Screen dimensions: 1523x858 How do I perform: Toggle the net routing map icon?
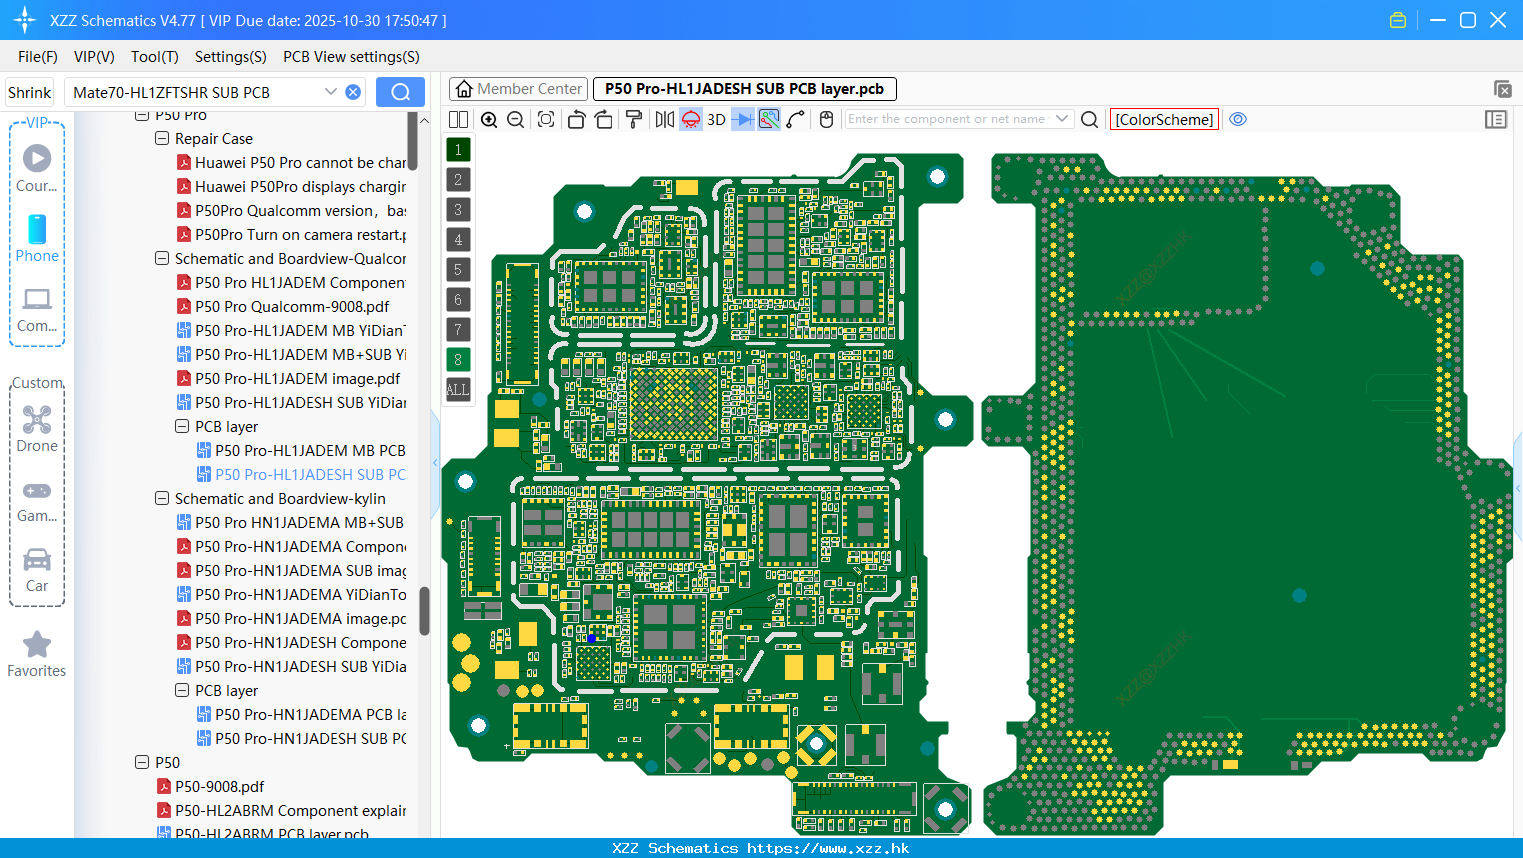(x=769, y=119)
